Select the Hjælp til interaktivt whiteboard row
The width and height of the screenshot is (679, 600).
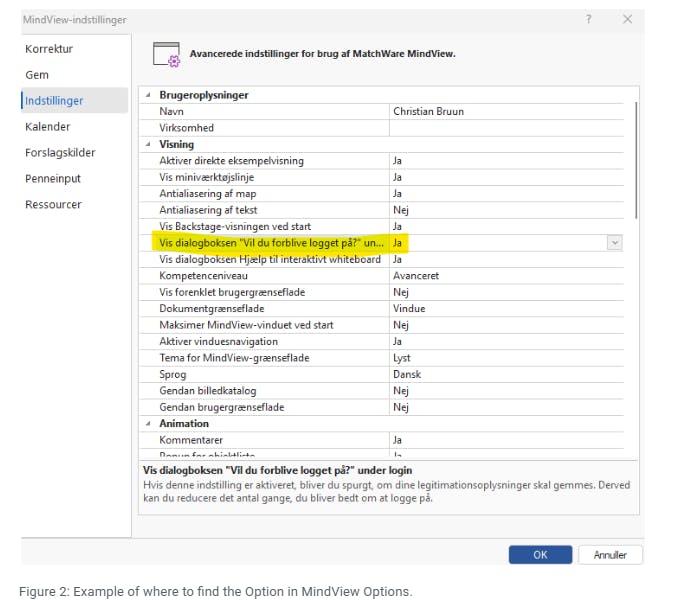tap(382, 259)
